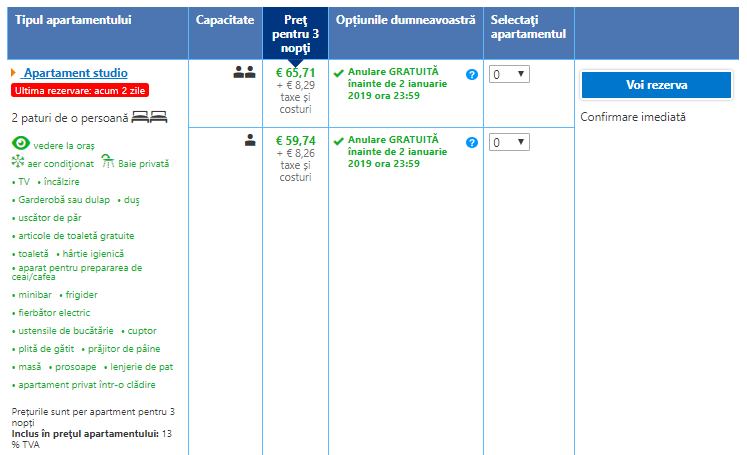Click the air conditioning snowflake icon
This screenshot has height=455, width=747.
tap(17, 163)
